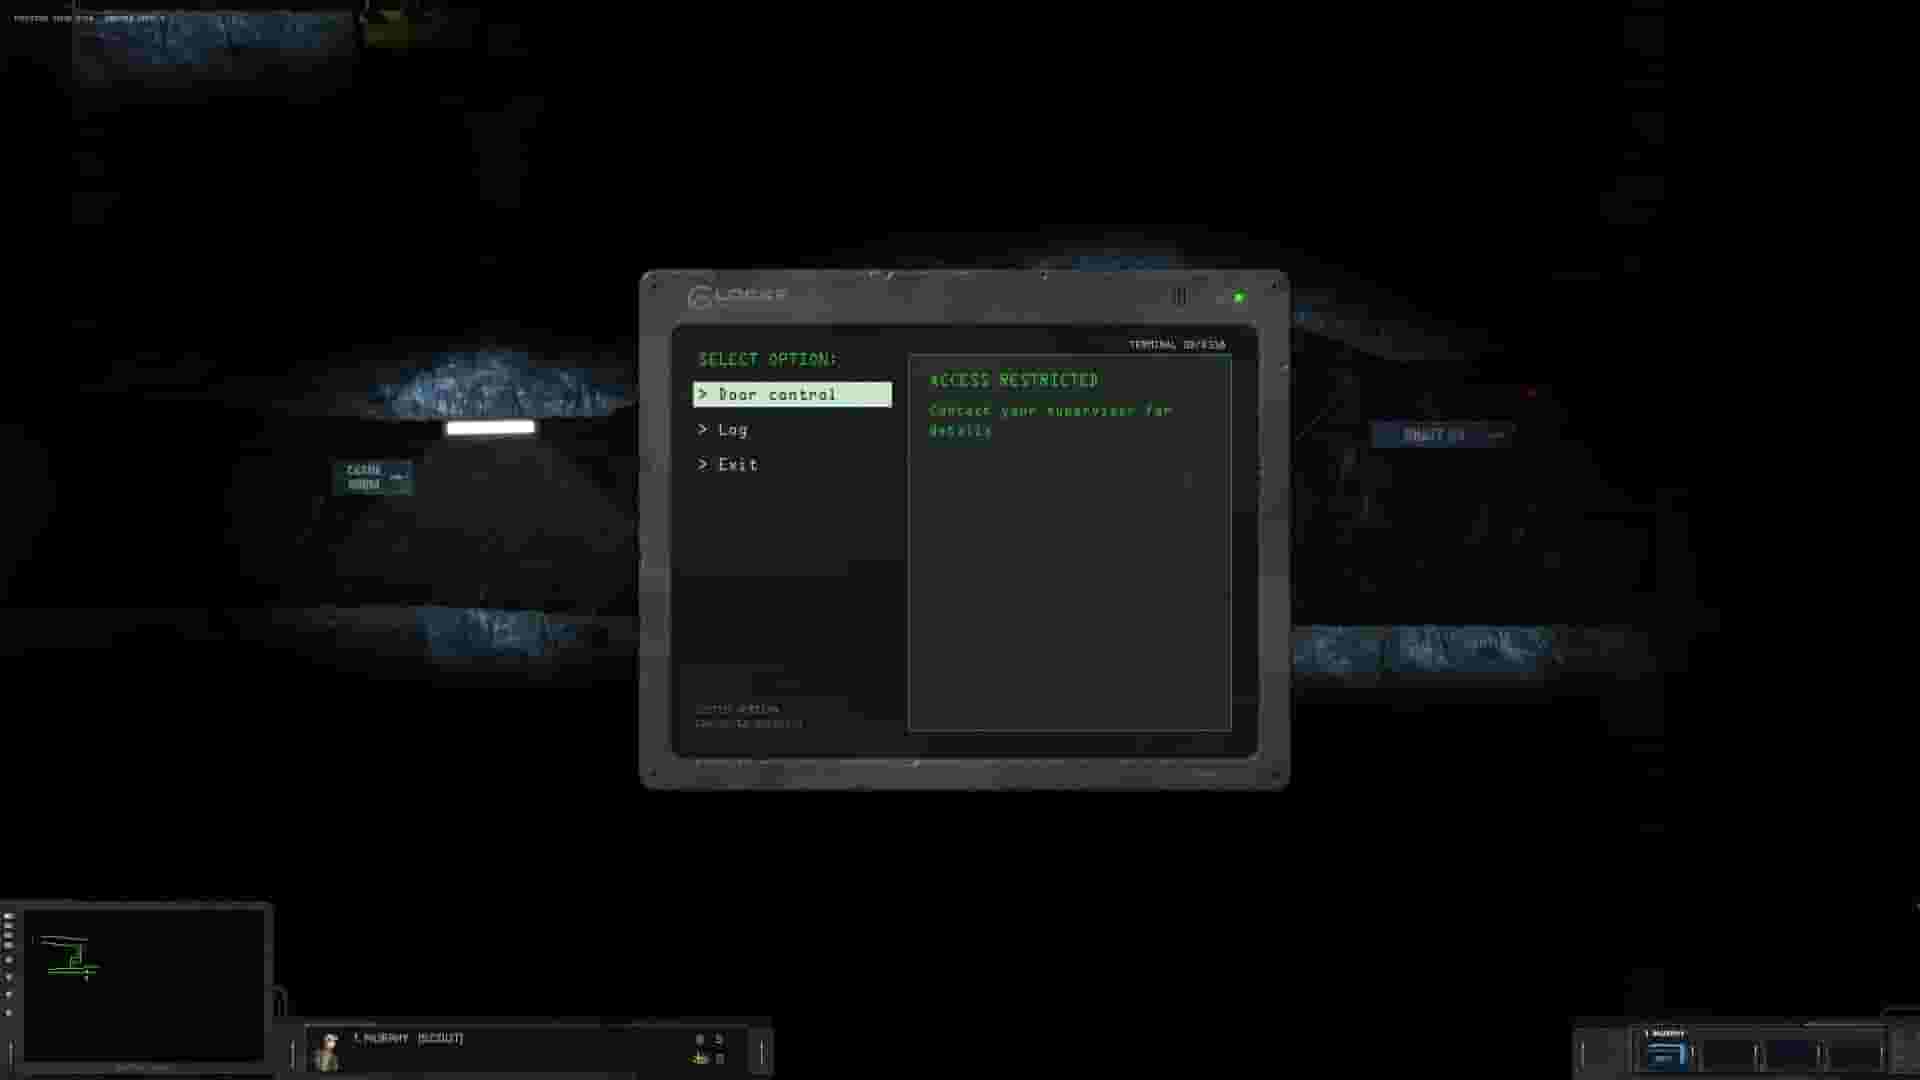Expand the Log entry using its chevron
The width and height of the screenshot is (1920, 1080).
(x=704, y=429)
